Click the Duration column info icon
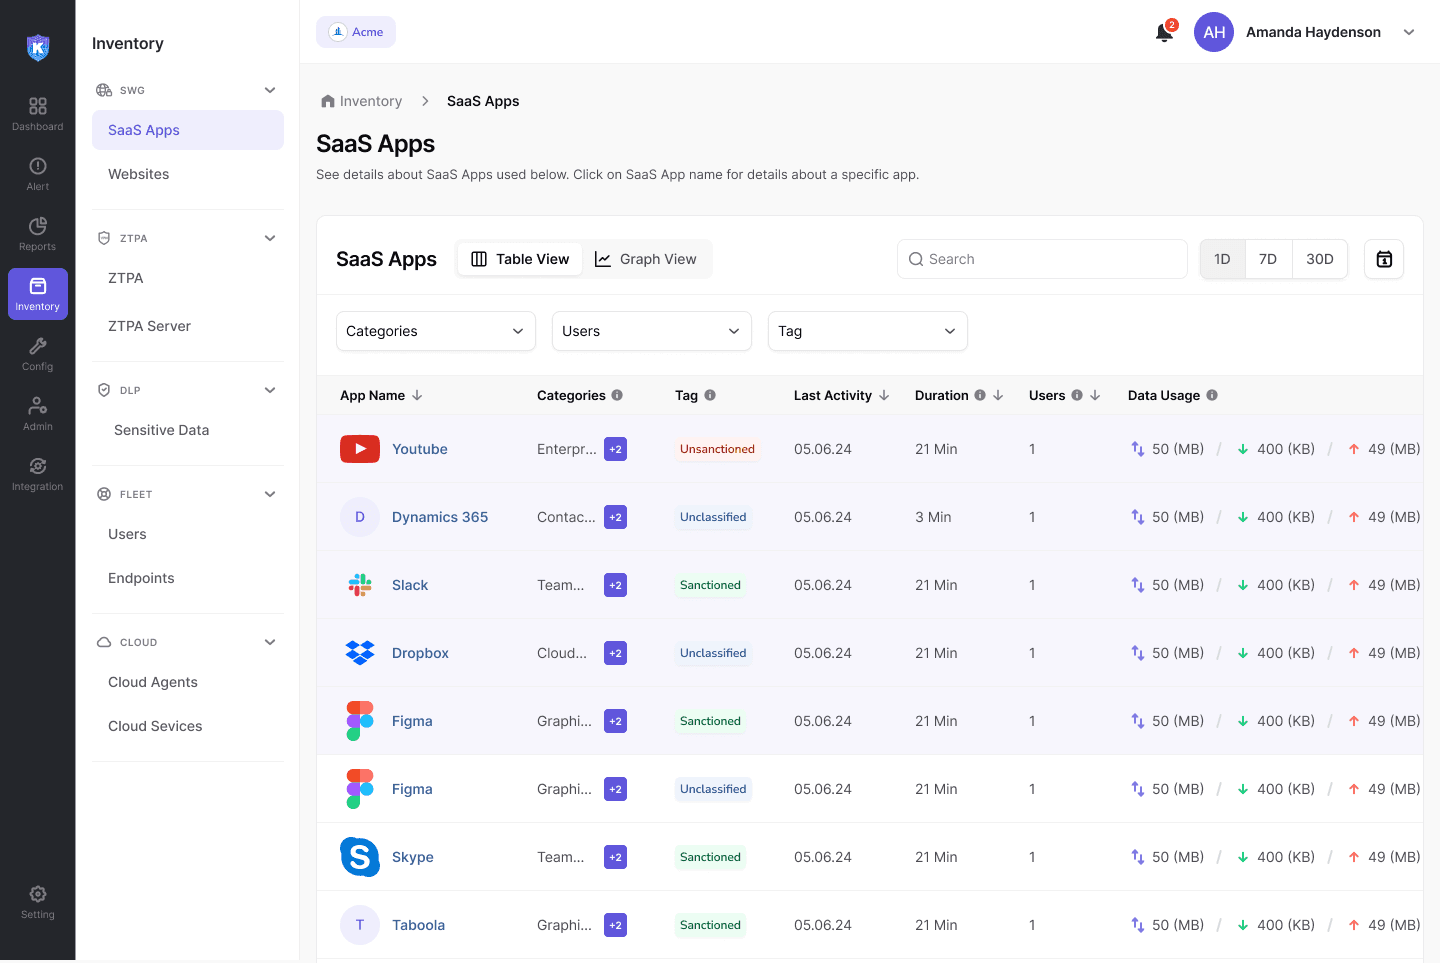Screen dimensions: 1440x963 [980, 395]
